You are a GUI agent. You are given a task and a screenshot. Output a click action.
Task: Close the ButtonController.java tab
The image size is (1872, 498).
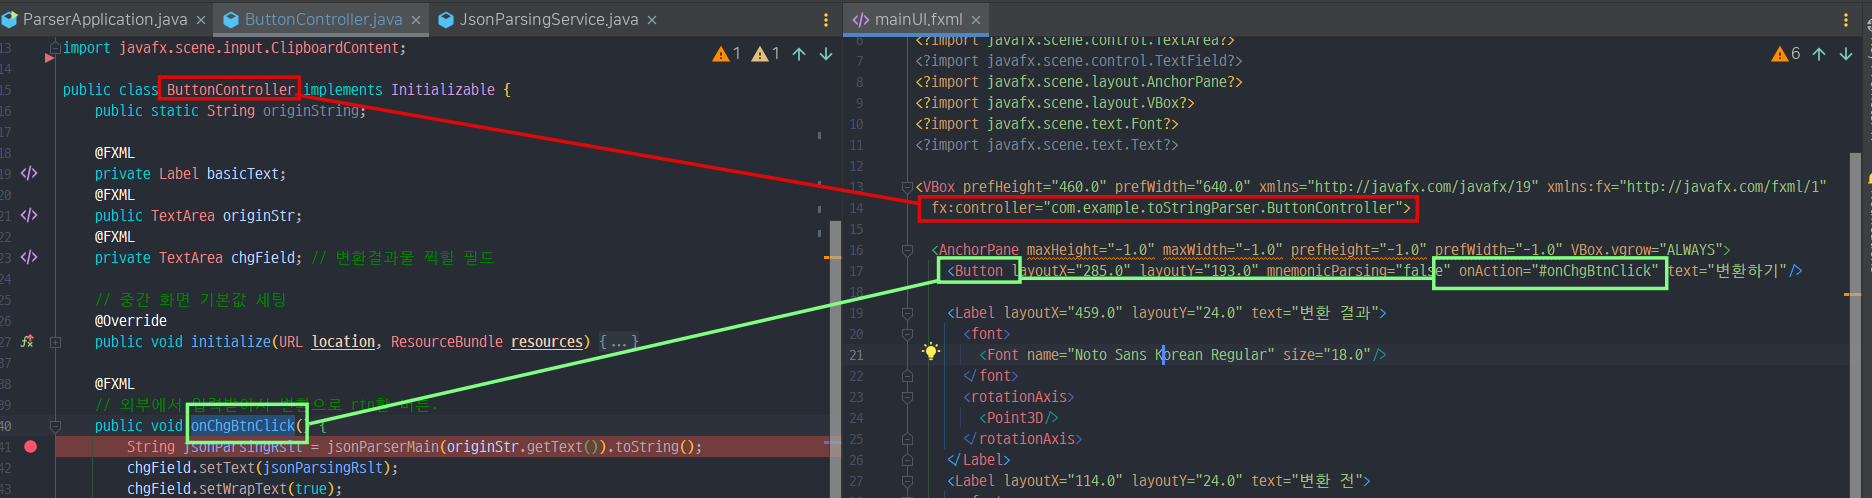416,20
